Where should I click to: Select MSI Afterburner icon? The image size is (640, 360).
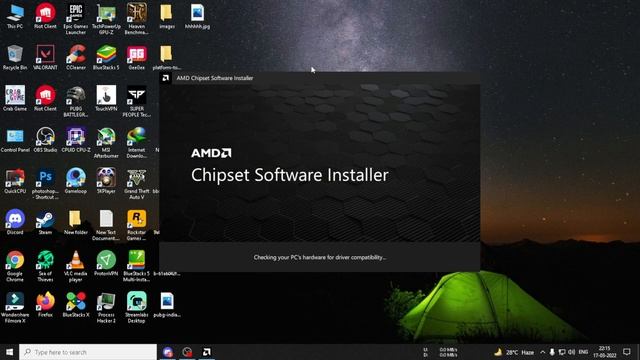point(106,142)
